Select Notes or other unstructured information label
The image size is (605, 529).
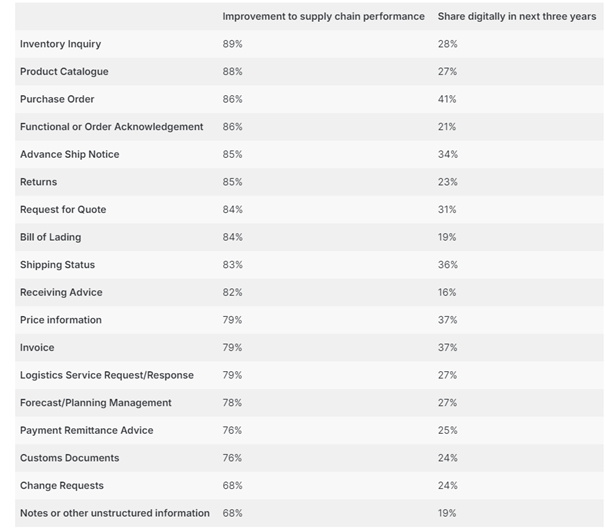tap(115, 513)
